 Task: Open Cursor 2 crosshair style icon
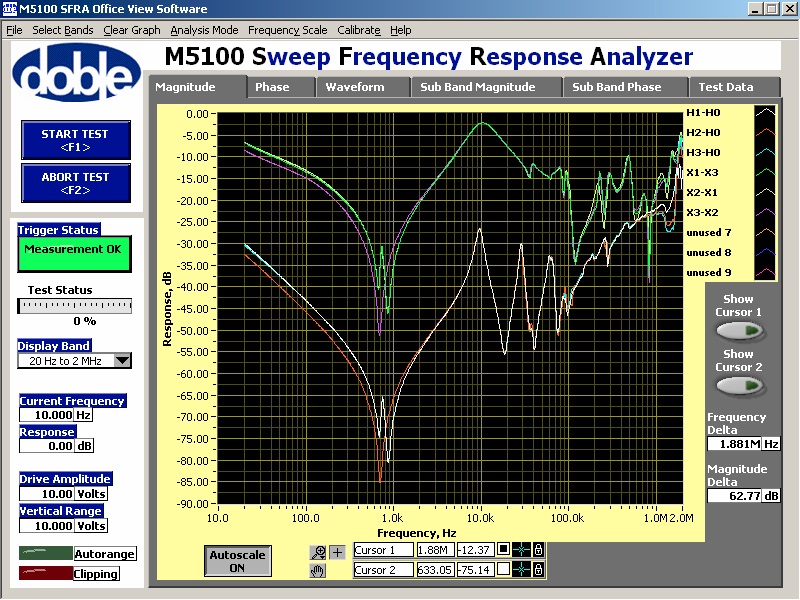click(x=521, y=569)
